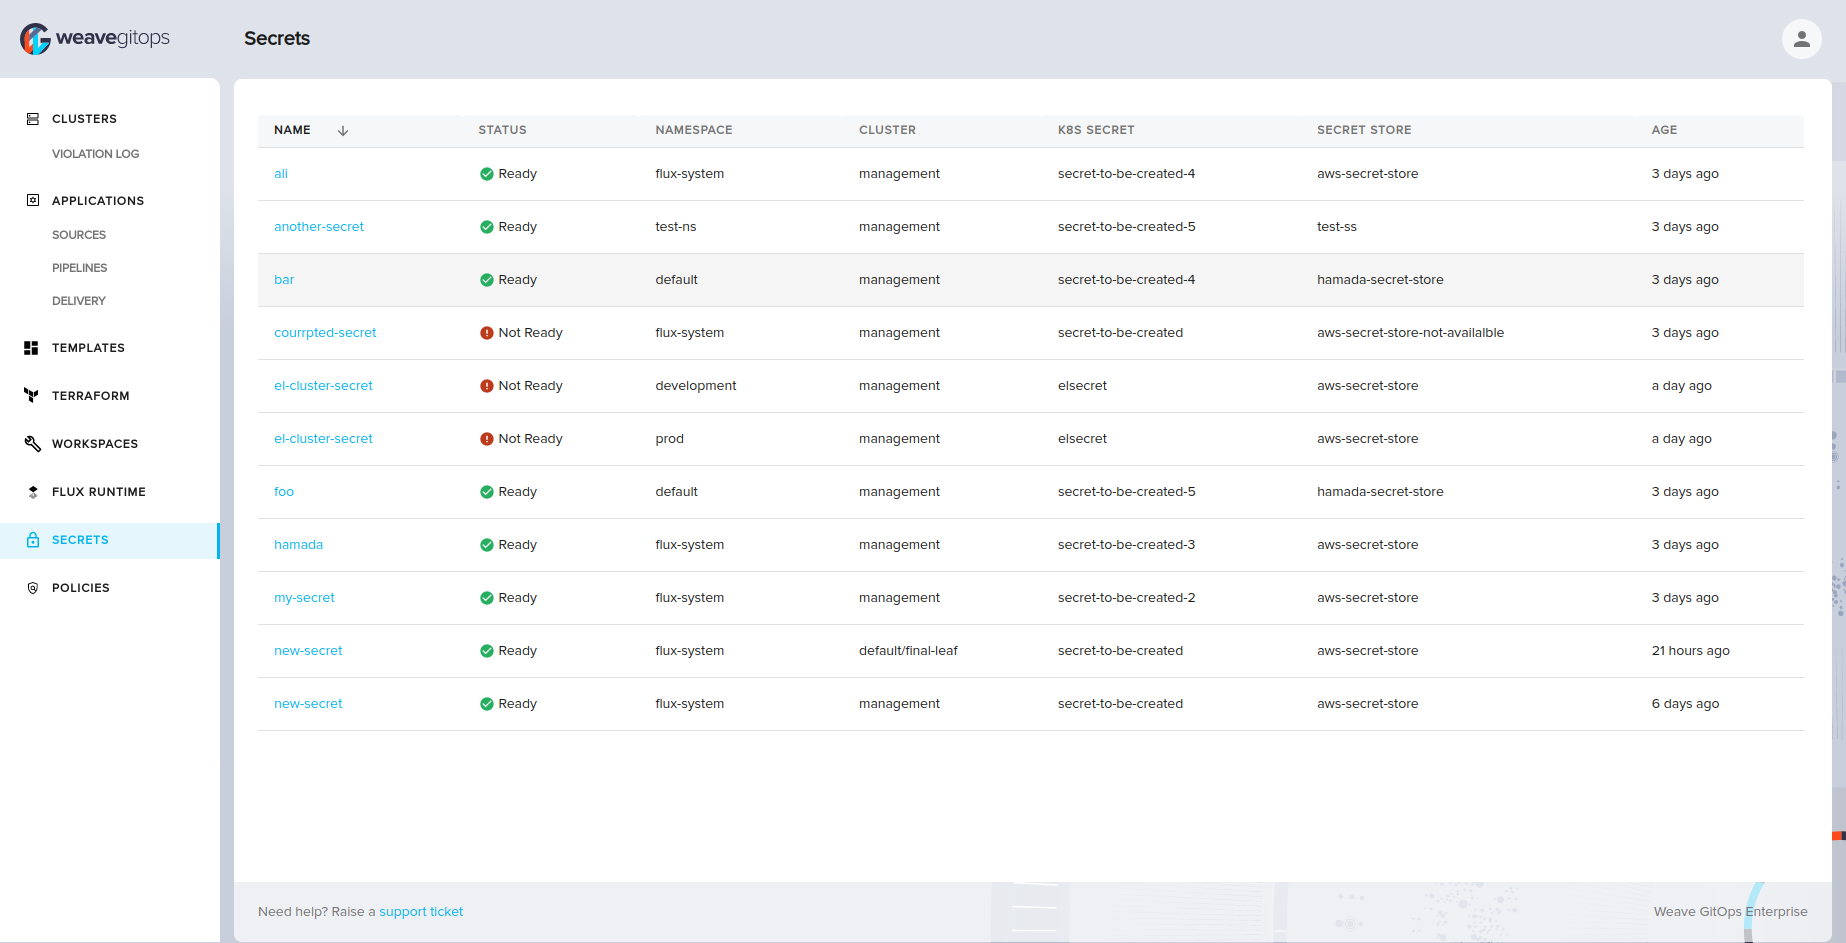This screenshot has height=943, width=1846.
Task: Open the courrpted-secret link
Action: [x=325, y=333]
